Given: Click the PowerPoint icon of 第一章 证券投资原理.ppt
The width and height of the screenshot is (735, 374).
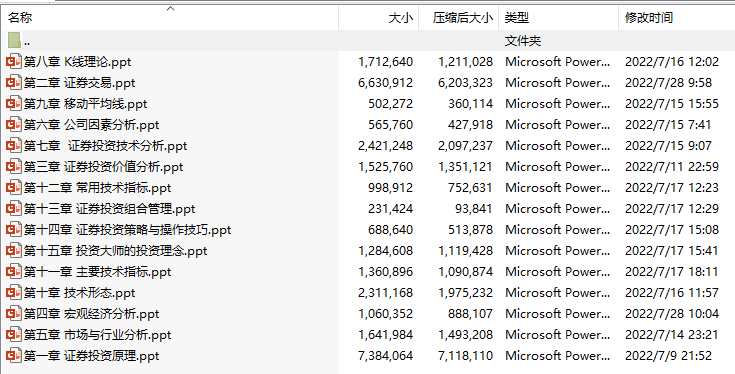Looking at the screenshot, I should click(x=14, y=356).
